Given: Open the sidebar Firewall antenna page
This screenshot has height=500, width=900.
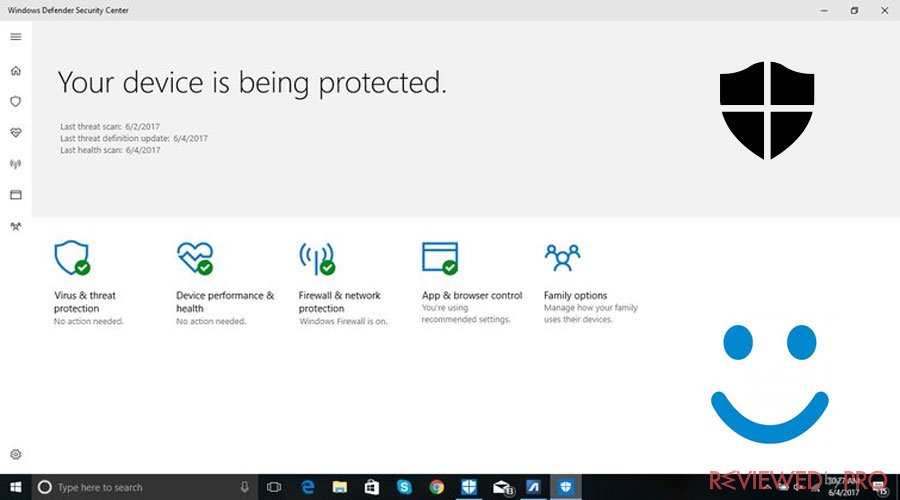Looking at the screenshot, I should 16,164.
